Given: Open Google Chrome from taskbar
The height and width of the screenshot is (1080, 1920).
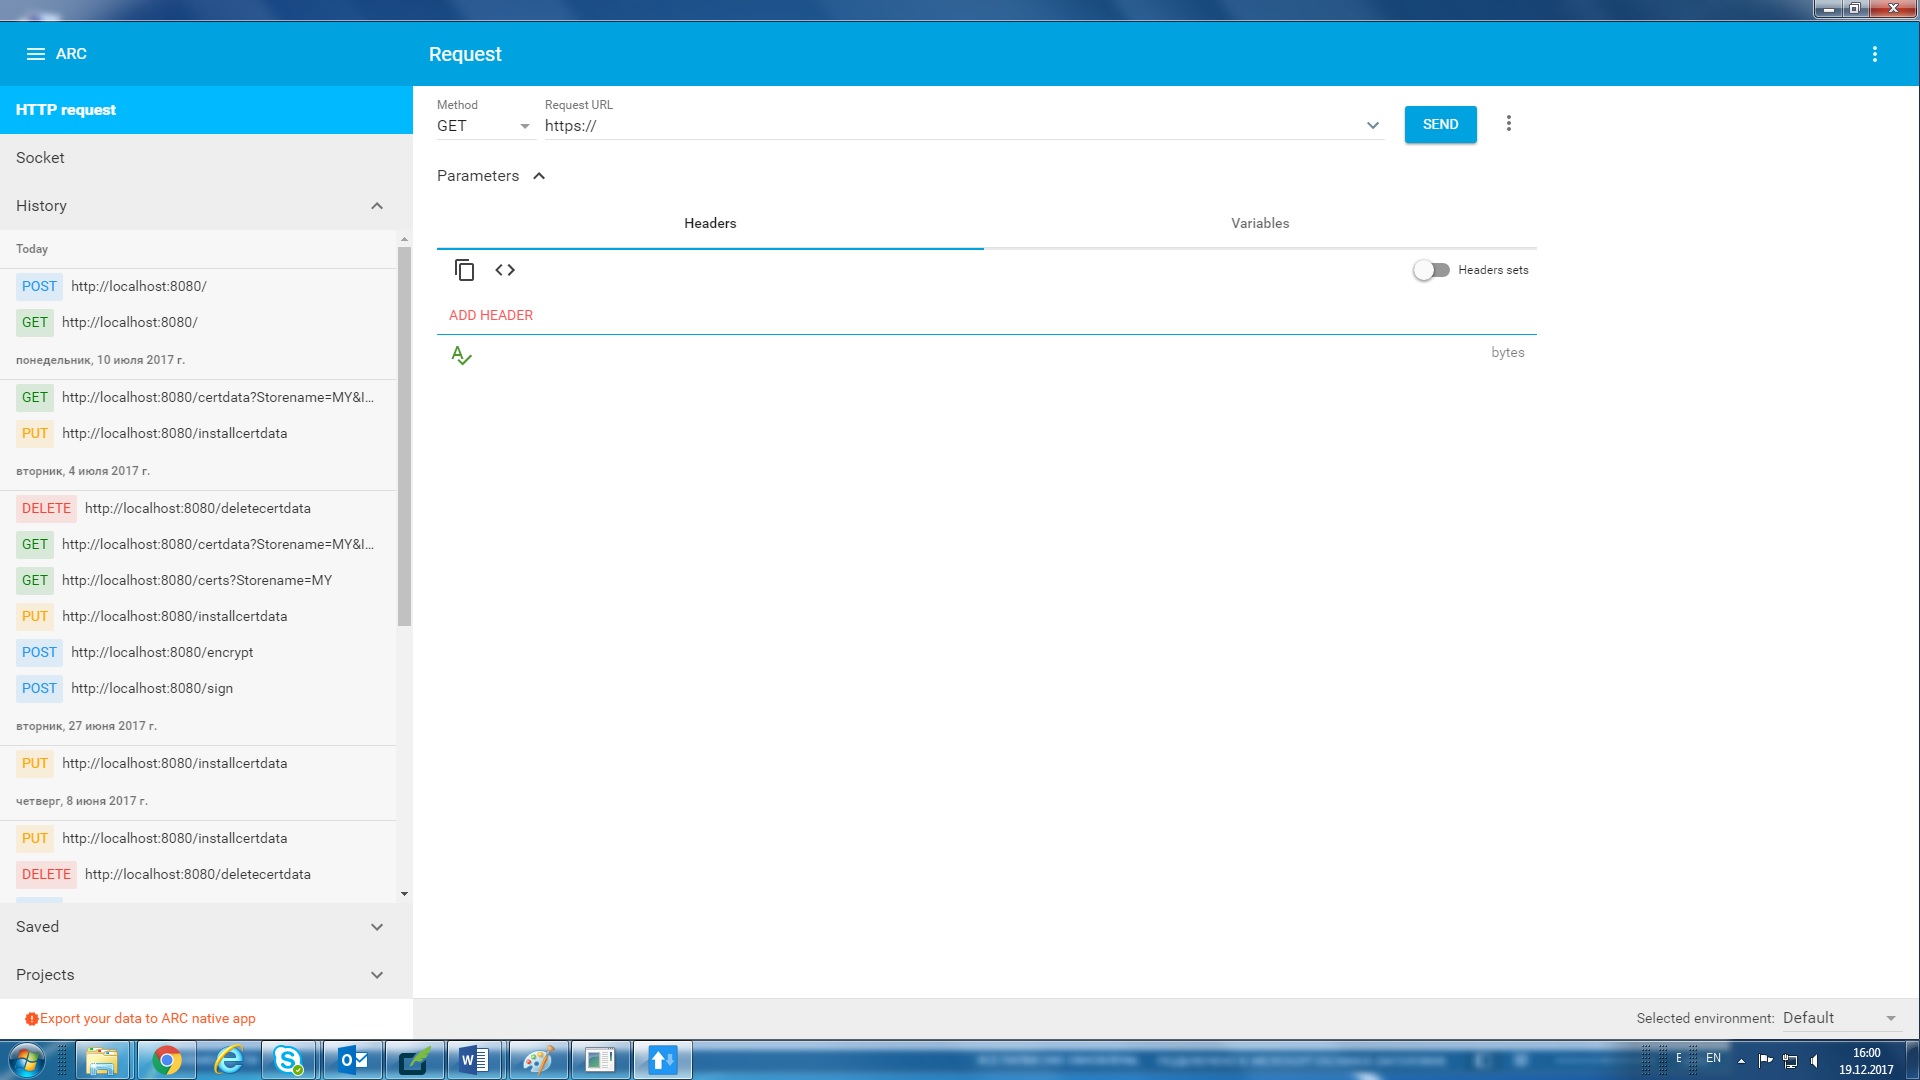Looking at the screenshot, I should coord(166,1060).
